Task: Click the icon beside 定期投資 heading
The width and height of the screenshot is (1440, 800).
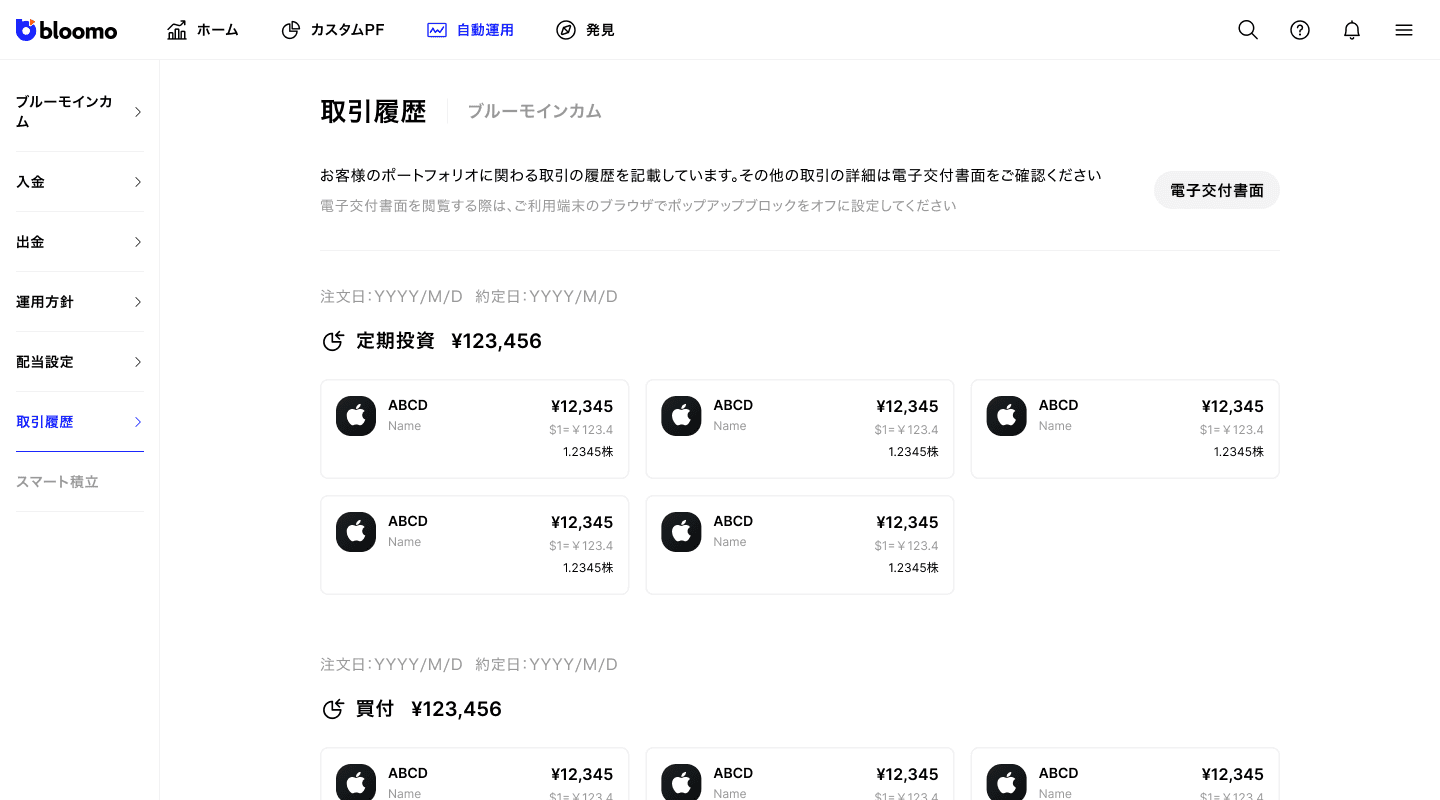Action: click(x=333, y=341)
